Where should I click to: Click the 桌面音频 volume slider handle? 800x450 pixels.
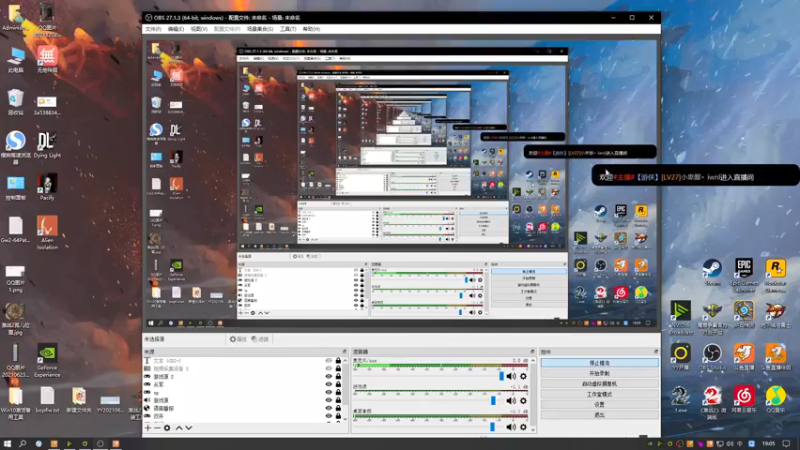click(x=492, y=427)
